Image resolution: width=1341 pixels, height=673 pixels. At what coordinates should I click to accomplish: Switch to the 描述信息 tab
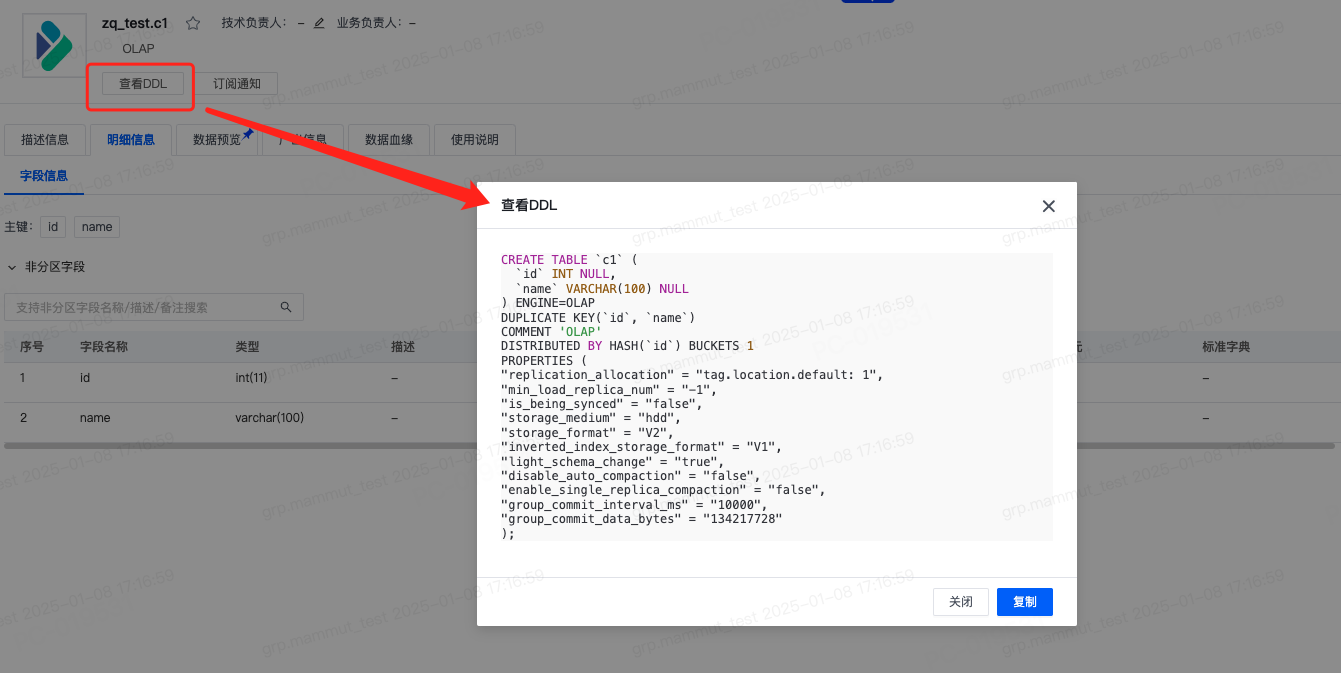coord(45,140)
